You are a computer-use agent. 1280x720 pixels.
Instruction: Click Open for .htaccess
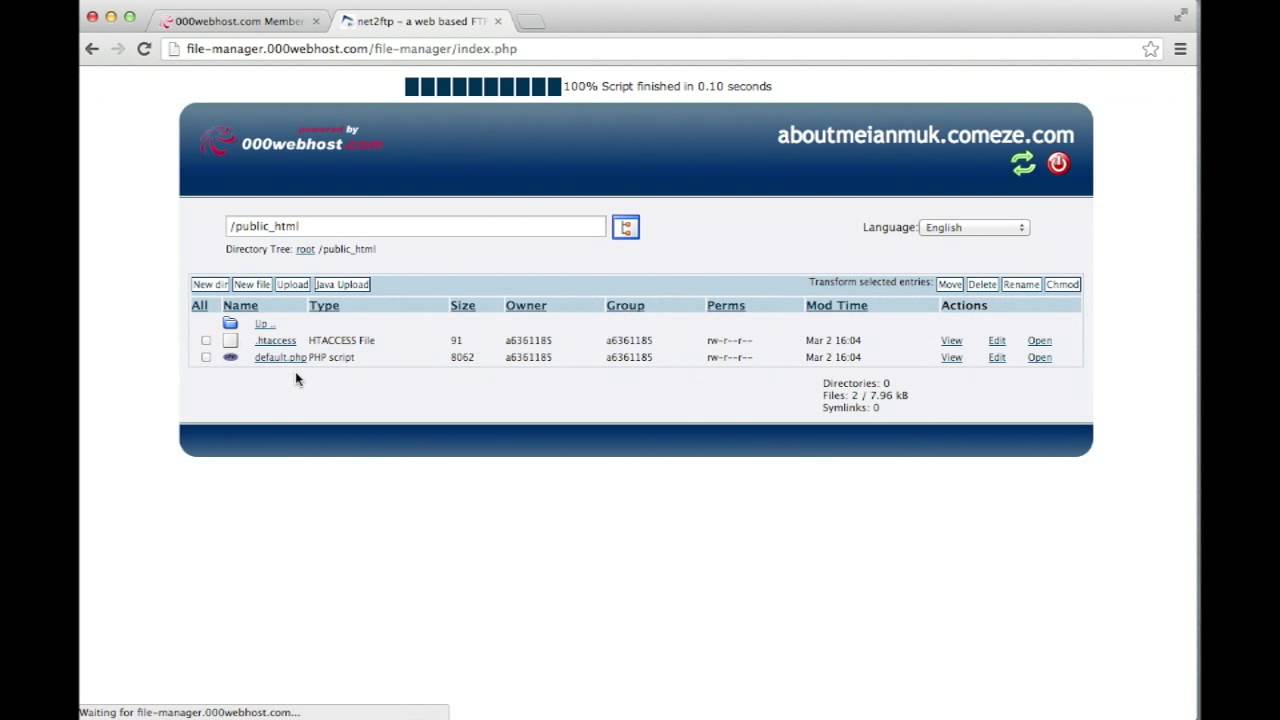pyautogui.click(x=1039, y=340)
